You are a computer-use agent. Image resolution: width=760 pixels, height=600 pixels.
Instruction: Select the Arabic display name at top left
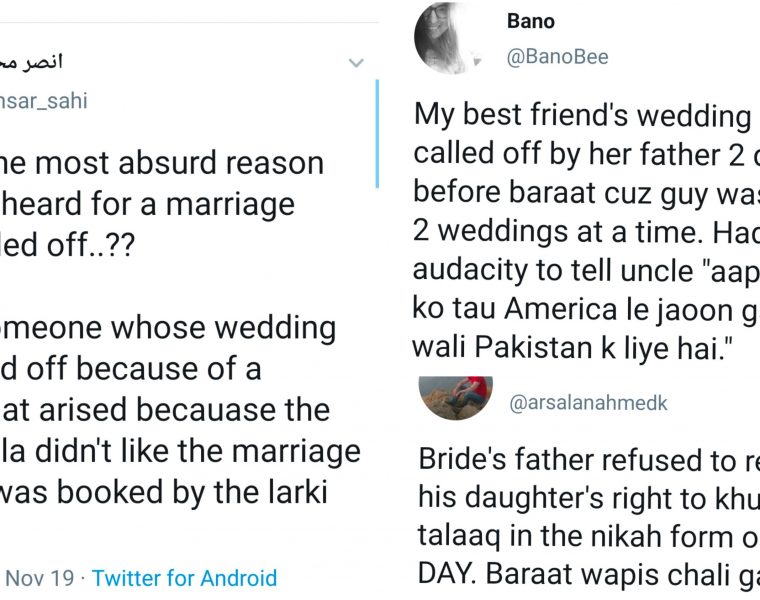[x=32, y=62]
